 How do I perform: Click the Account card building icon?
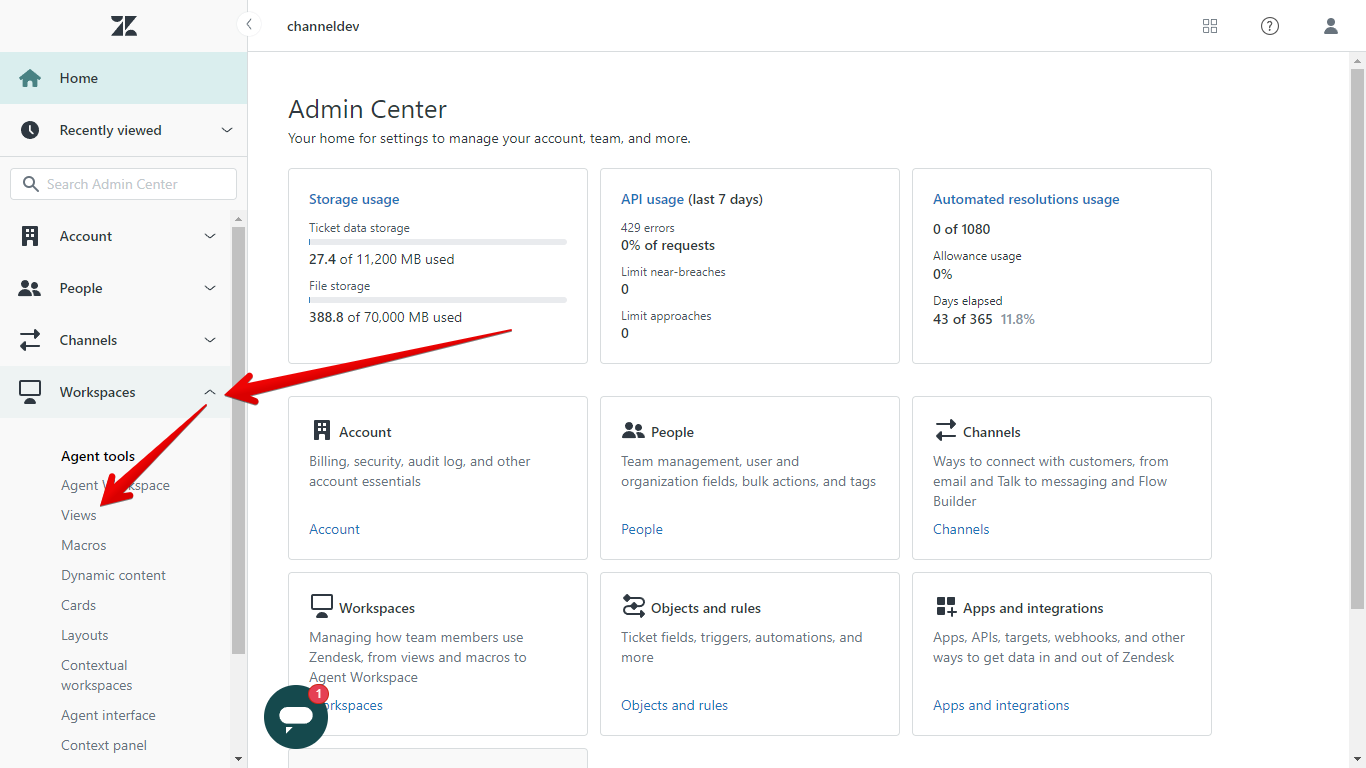321,430
